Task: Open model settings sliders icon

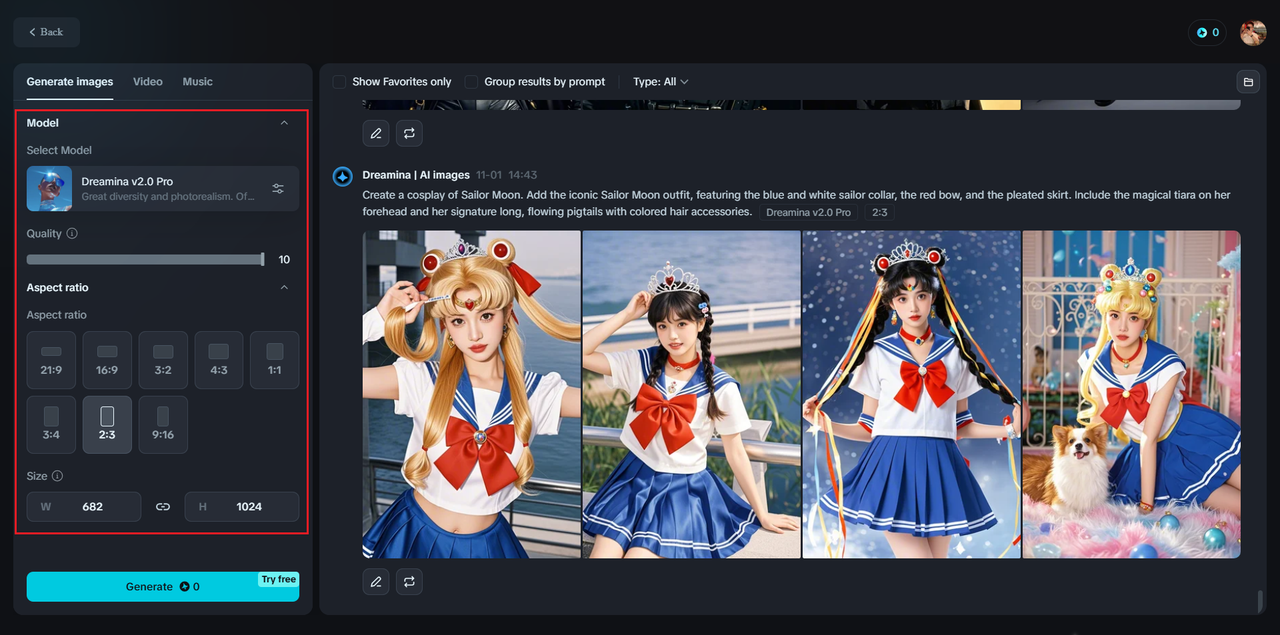Action: tap(278, 189)
